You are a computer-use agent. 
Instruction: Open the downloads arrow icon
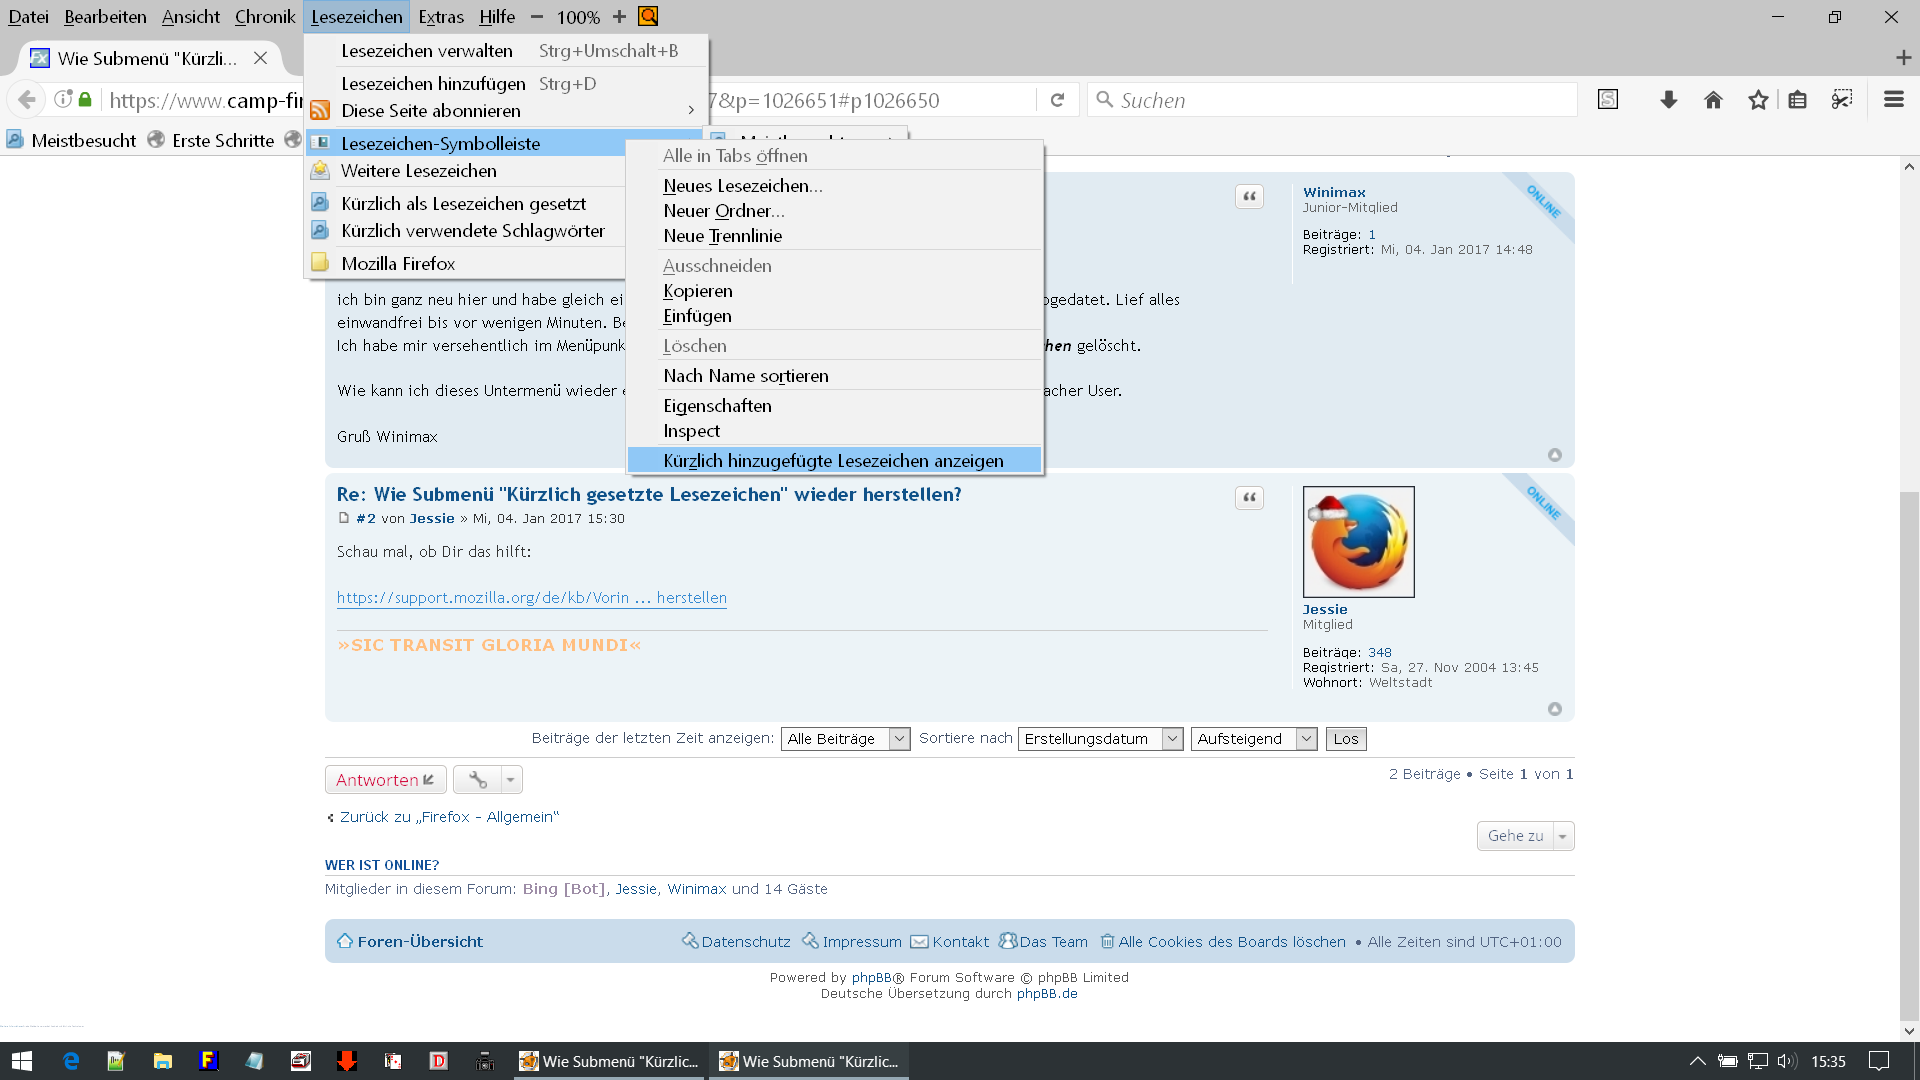pos(1668,100)
